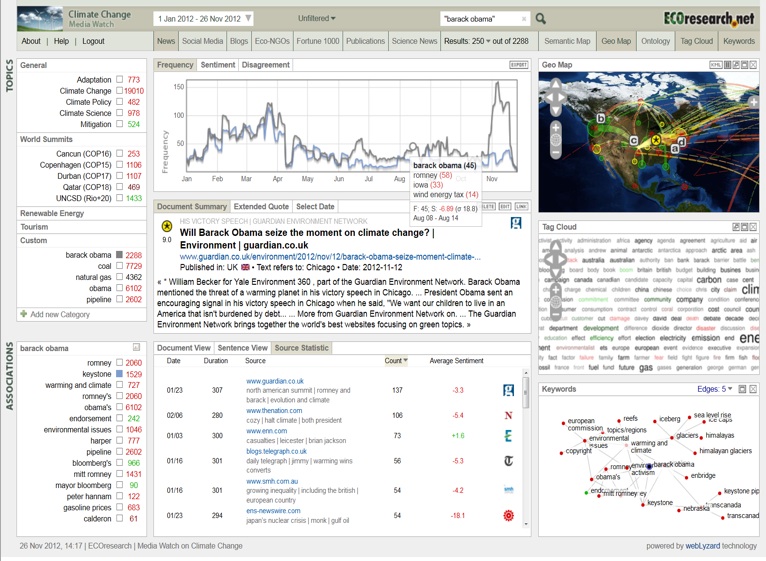The height and width of the screenshot is (561, 766).
Task: Check the coal custom topic
Action: tap(120, 267)
